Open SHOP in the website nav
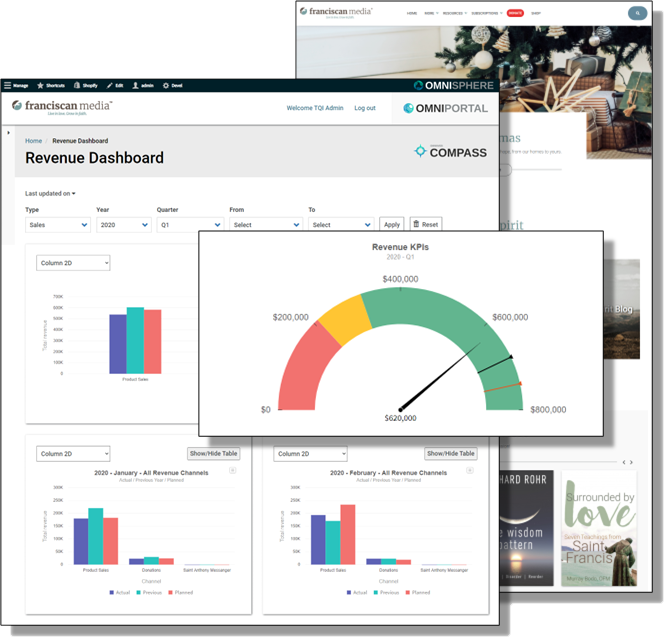Viewport: 664px width, 637px height. coord(536,13)
